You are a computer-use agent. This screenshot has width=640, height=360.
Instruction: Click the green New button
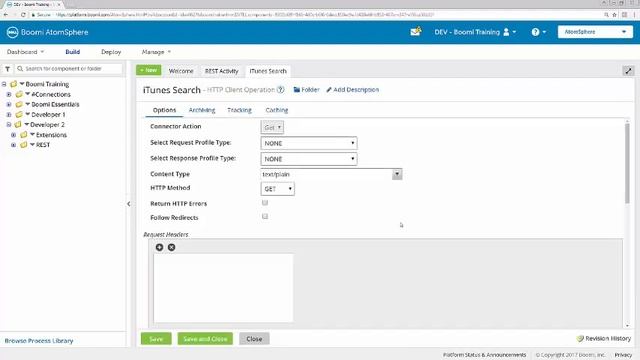click(x=149, y=70)
